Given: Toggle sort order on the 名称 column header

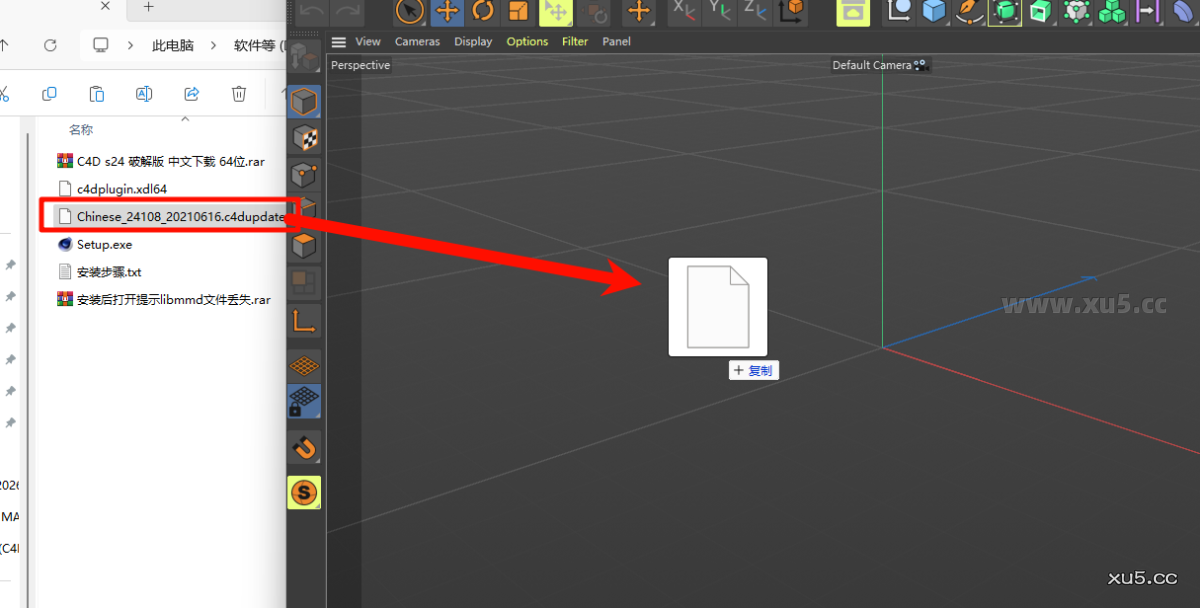Looking at the screenshot, I should click(80, 129).
